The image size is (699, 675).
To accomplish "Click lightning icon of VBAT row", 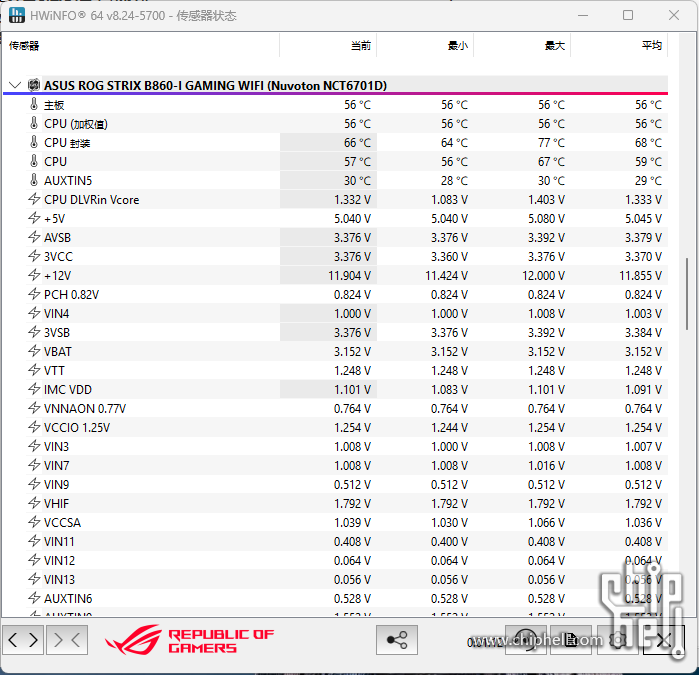I will [x=34, y=351].
